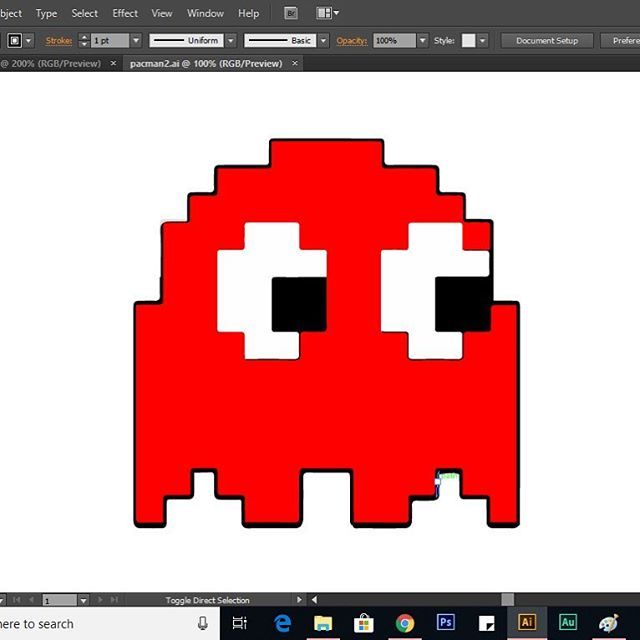This screenshot has width=640, height=640.
Task: Open the Type menu
Action: (46, 13)
